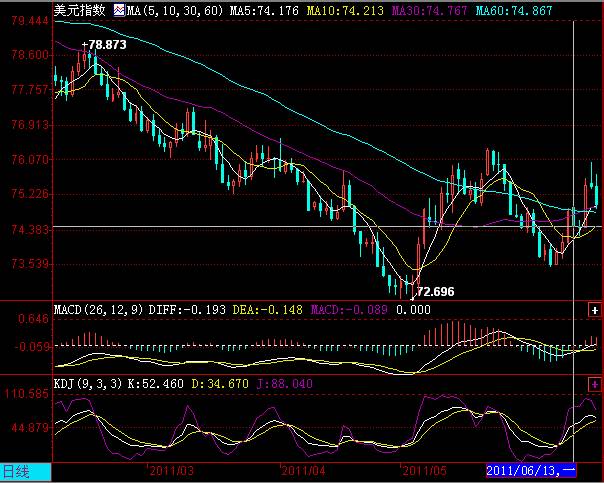
Task: Click the 78.600 price axis label
Action: 30,55
